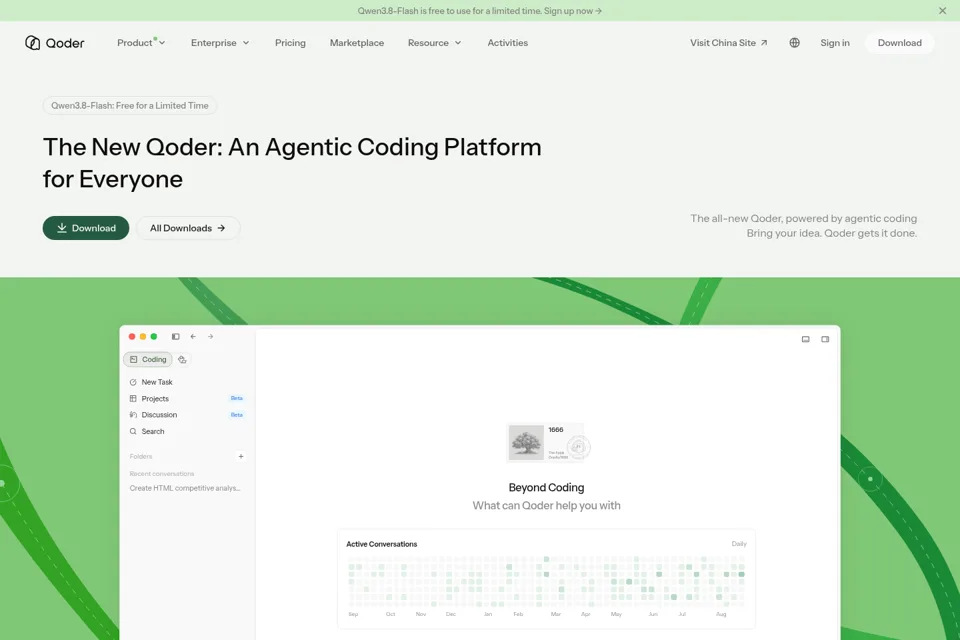Click Recent conversations label

pos(162,473)
